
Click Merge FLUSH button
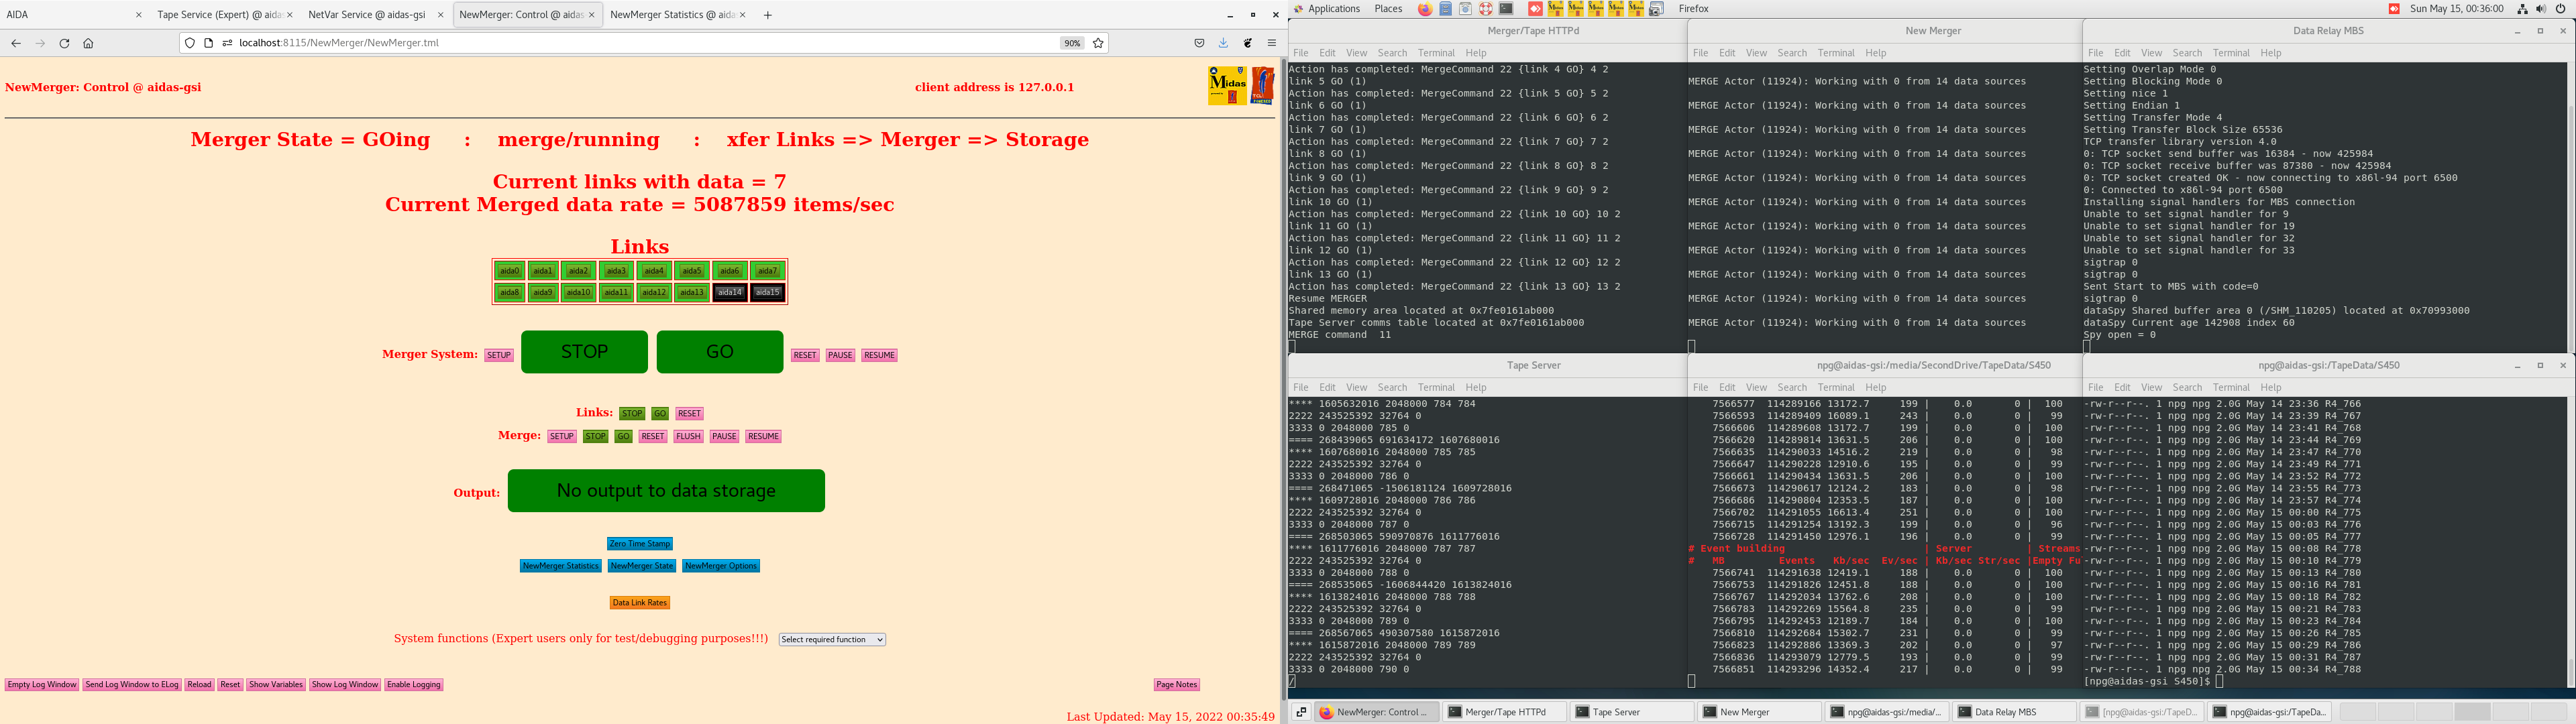[x=688, y=437]
